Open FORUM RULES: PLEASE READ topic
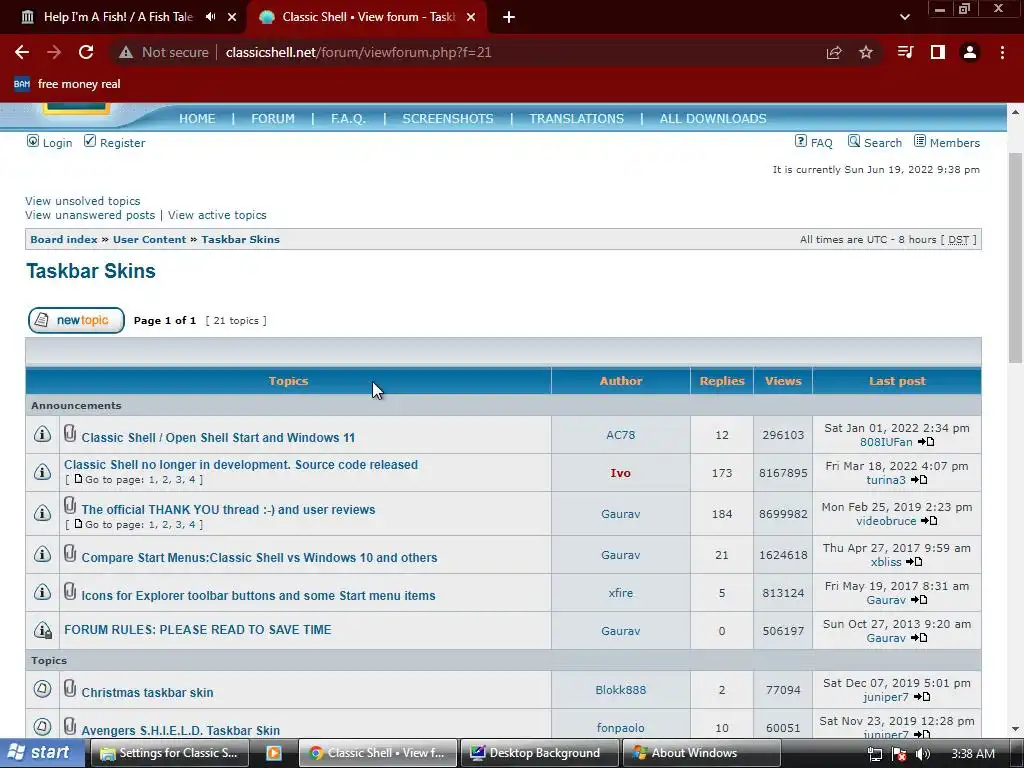Image resolution: width=1024 pixels, height=768 pixels. tap(198, 630)
